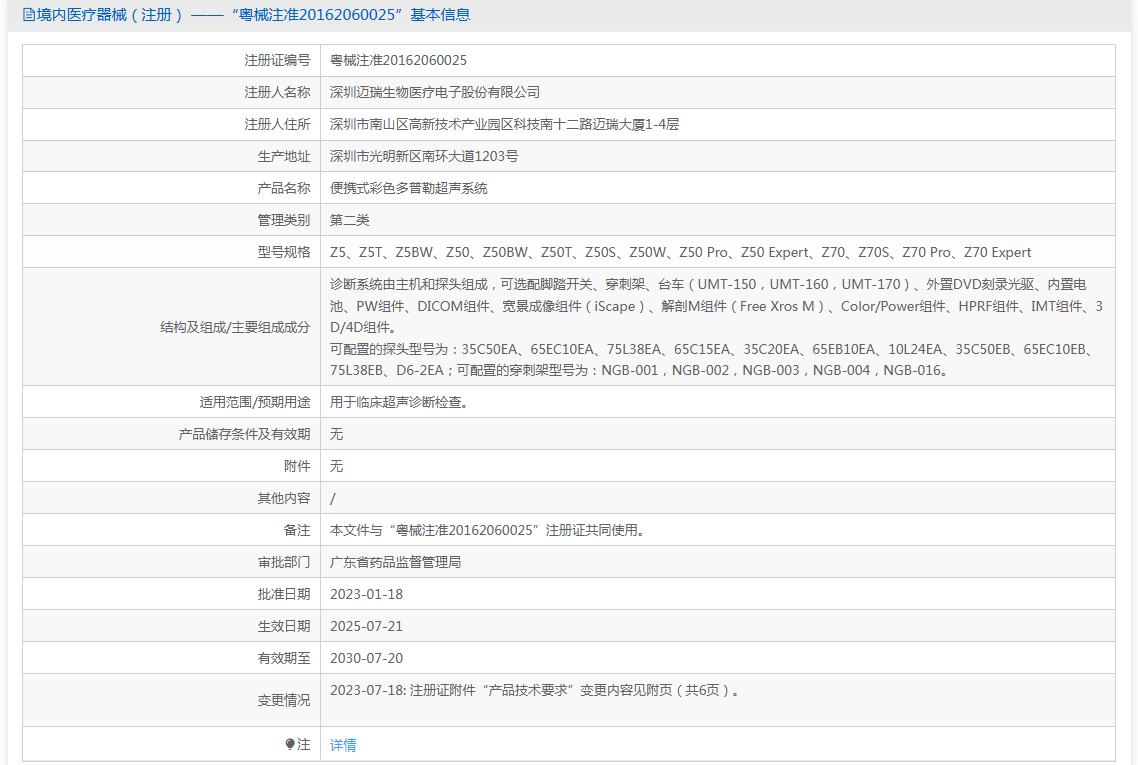
Task: Click the 产品名称 label
Action: coord(284,188)
